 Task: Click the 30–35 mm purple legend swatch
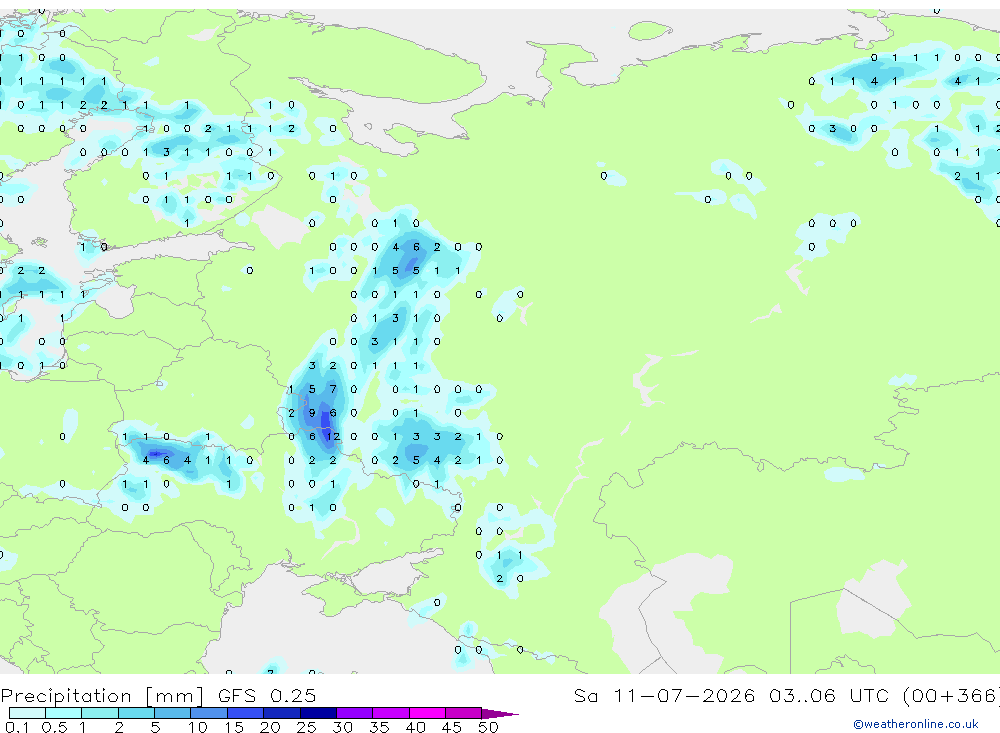pyautogui.click(x=355, y=713)
